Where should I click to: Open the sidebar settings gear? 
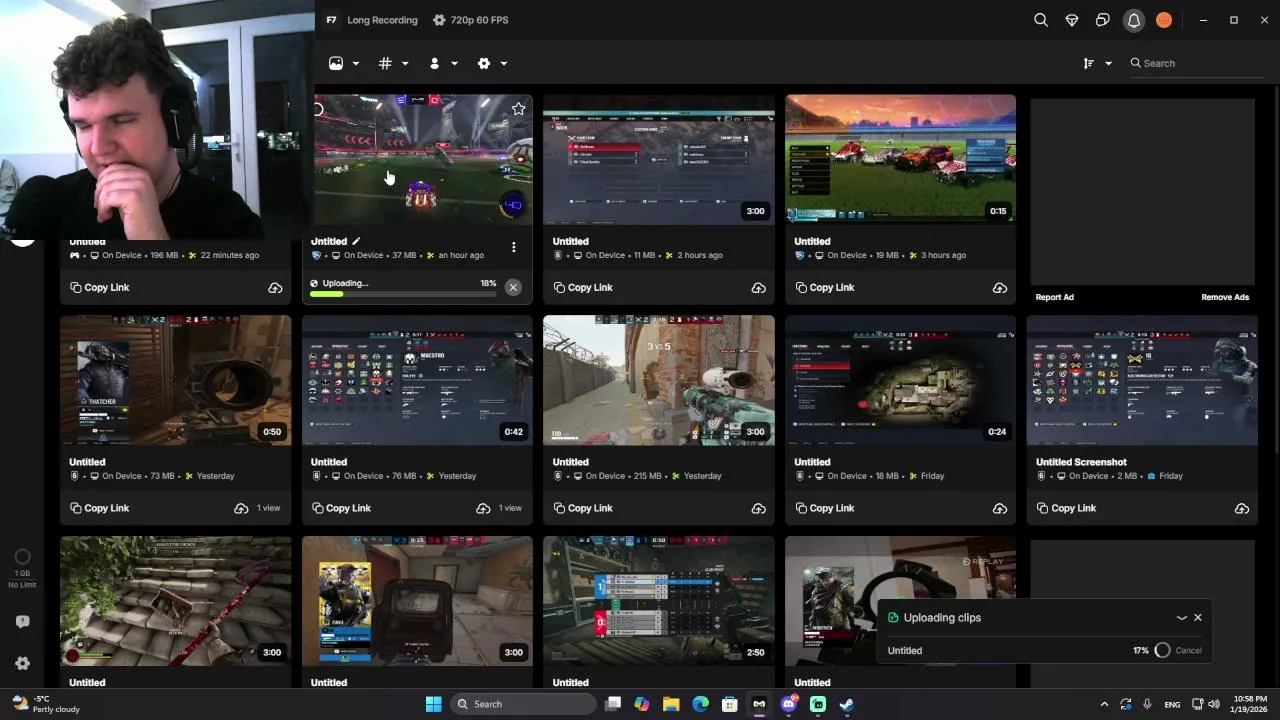click(22, 663)
